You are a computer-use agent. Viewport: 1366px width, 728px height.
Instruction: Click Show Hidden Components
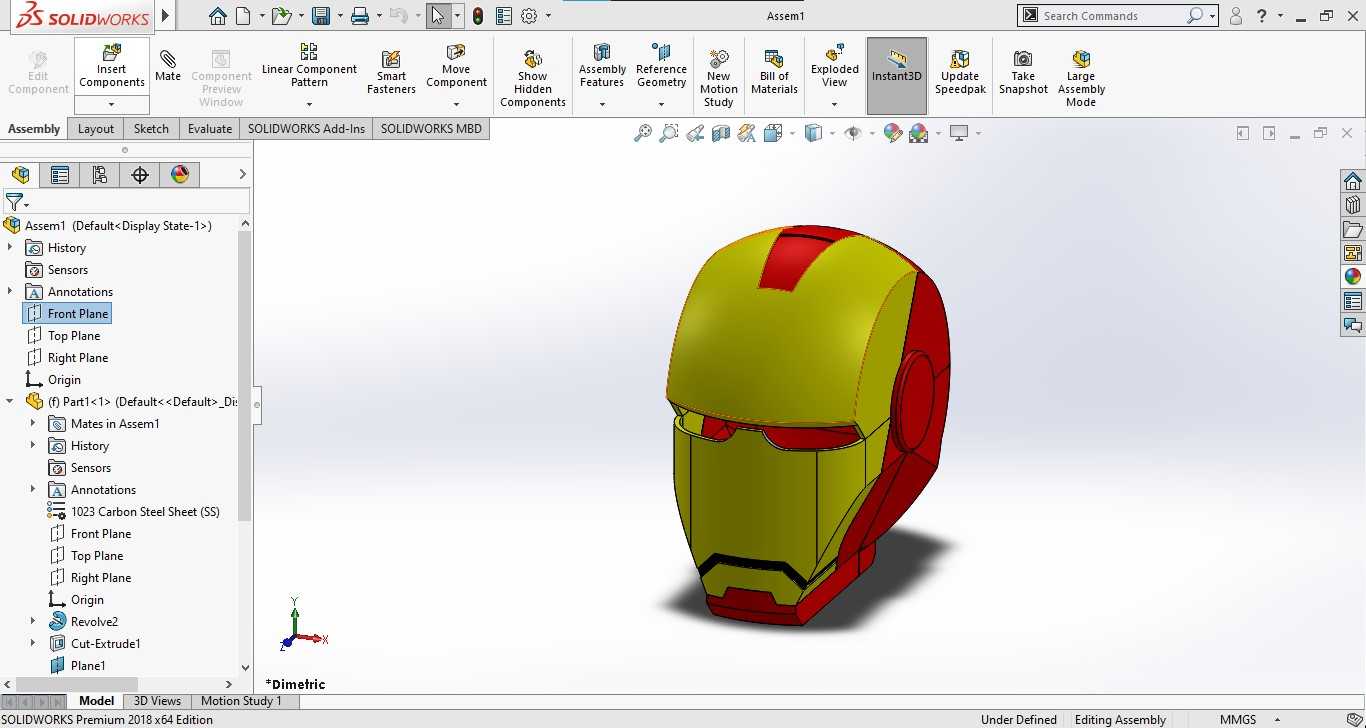[x=533, y=78]
